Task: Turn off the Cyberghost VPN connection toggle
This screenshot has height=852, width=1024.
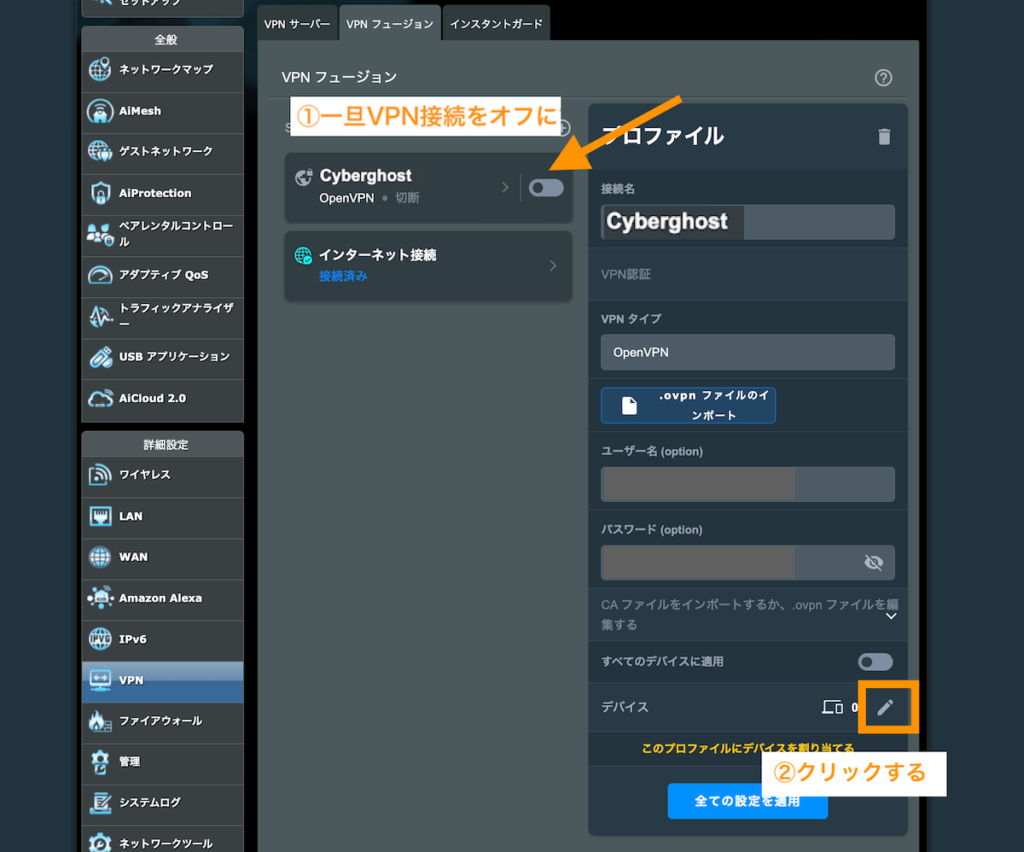Action: point(545,187)
